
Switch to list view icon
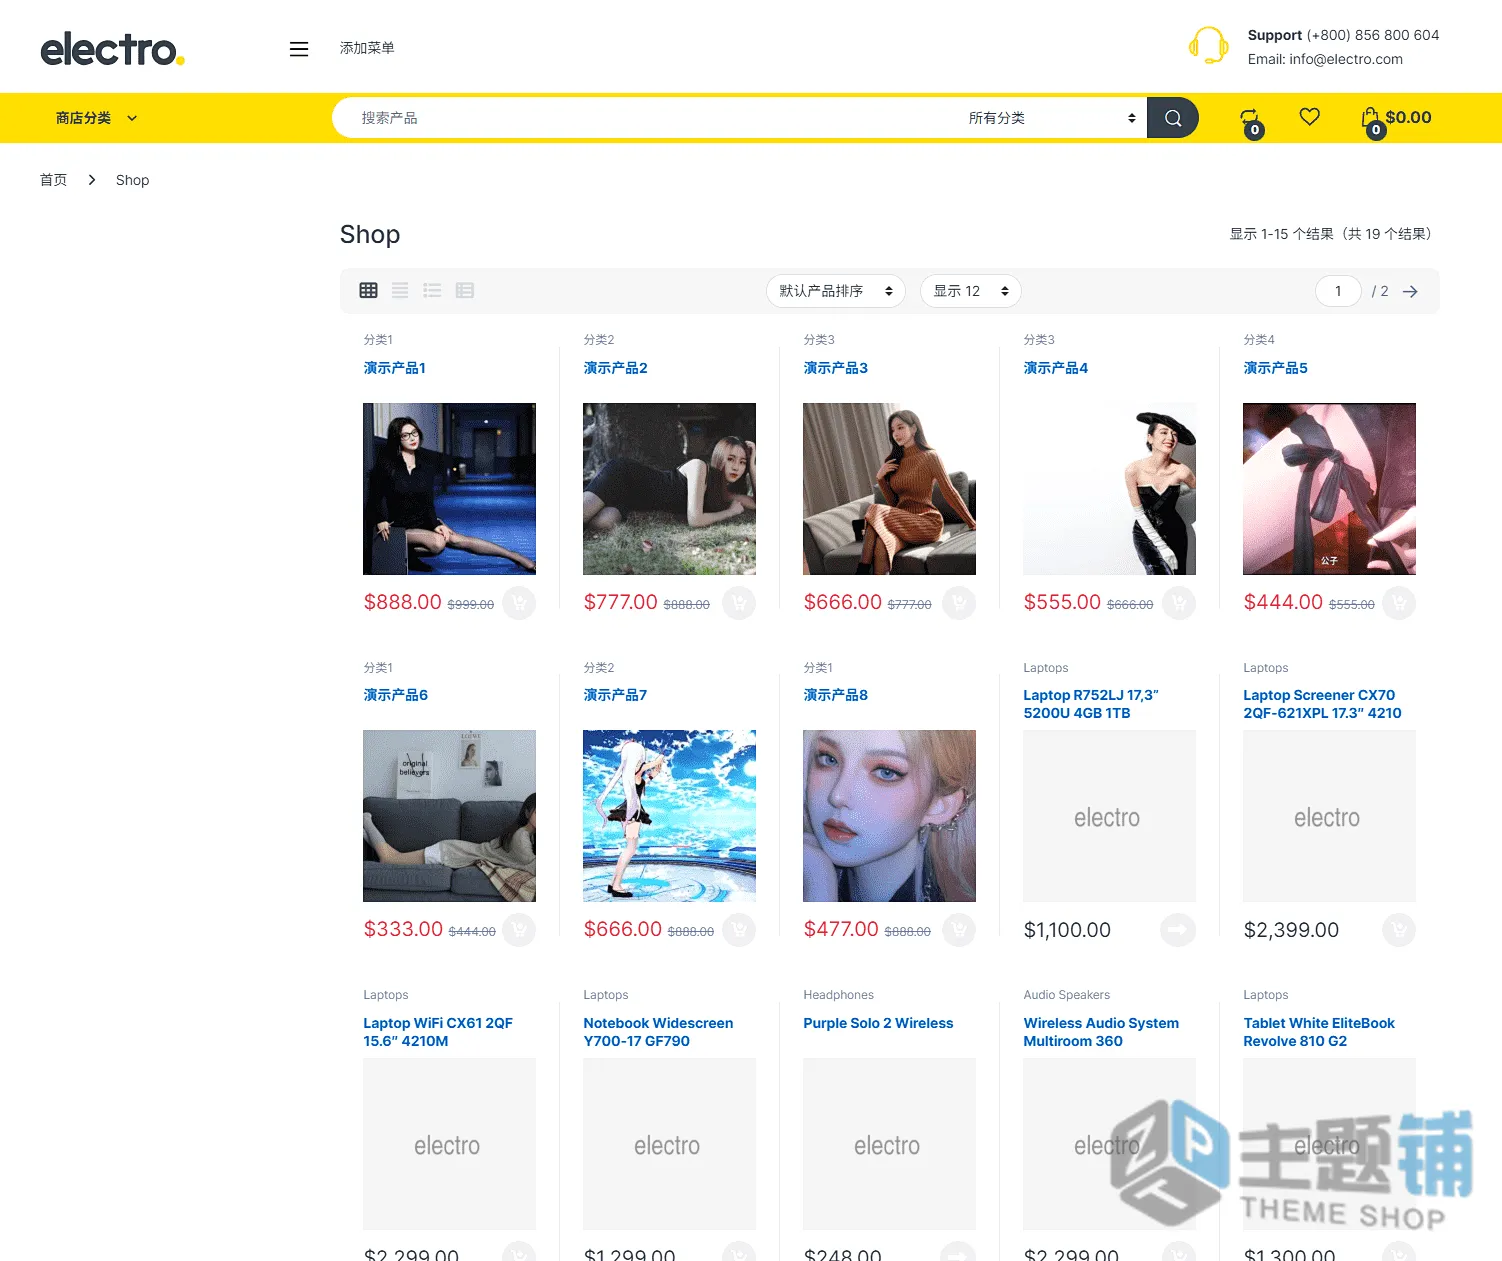click(x=432, y=290)
